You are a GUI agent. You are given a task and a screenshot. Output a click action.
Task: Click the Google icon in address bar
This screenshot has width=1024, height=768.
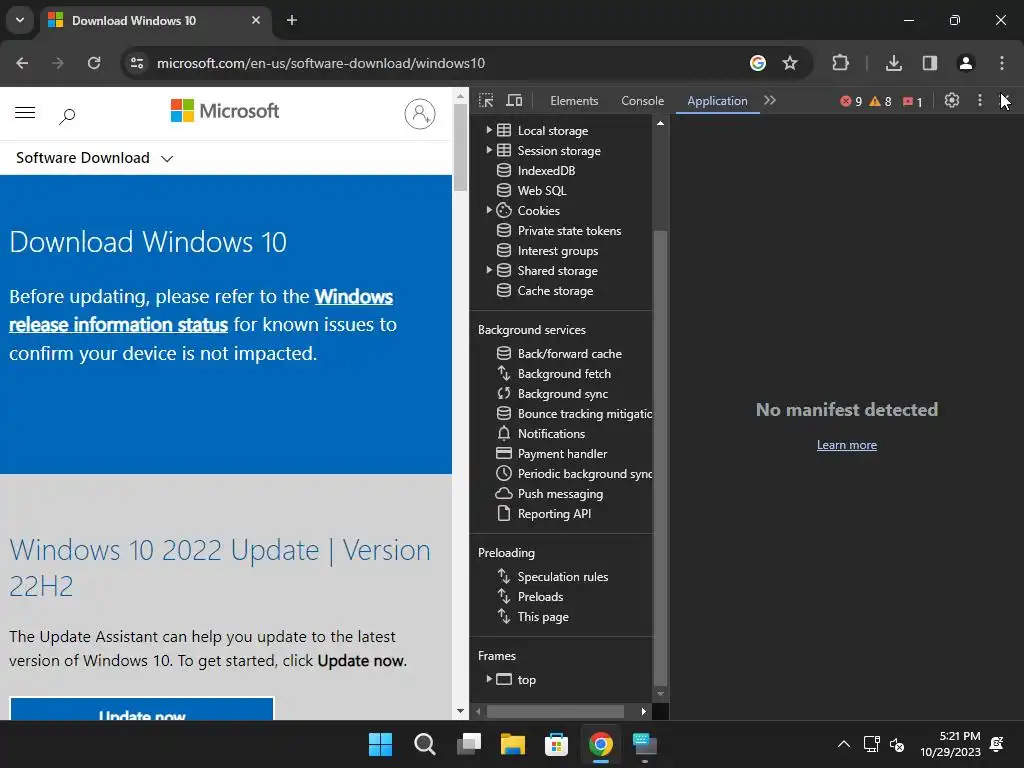[x=758, y=63]
